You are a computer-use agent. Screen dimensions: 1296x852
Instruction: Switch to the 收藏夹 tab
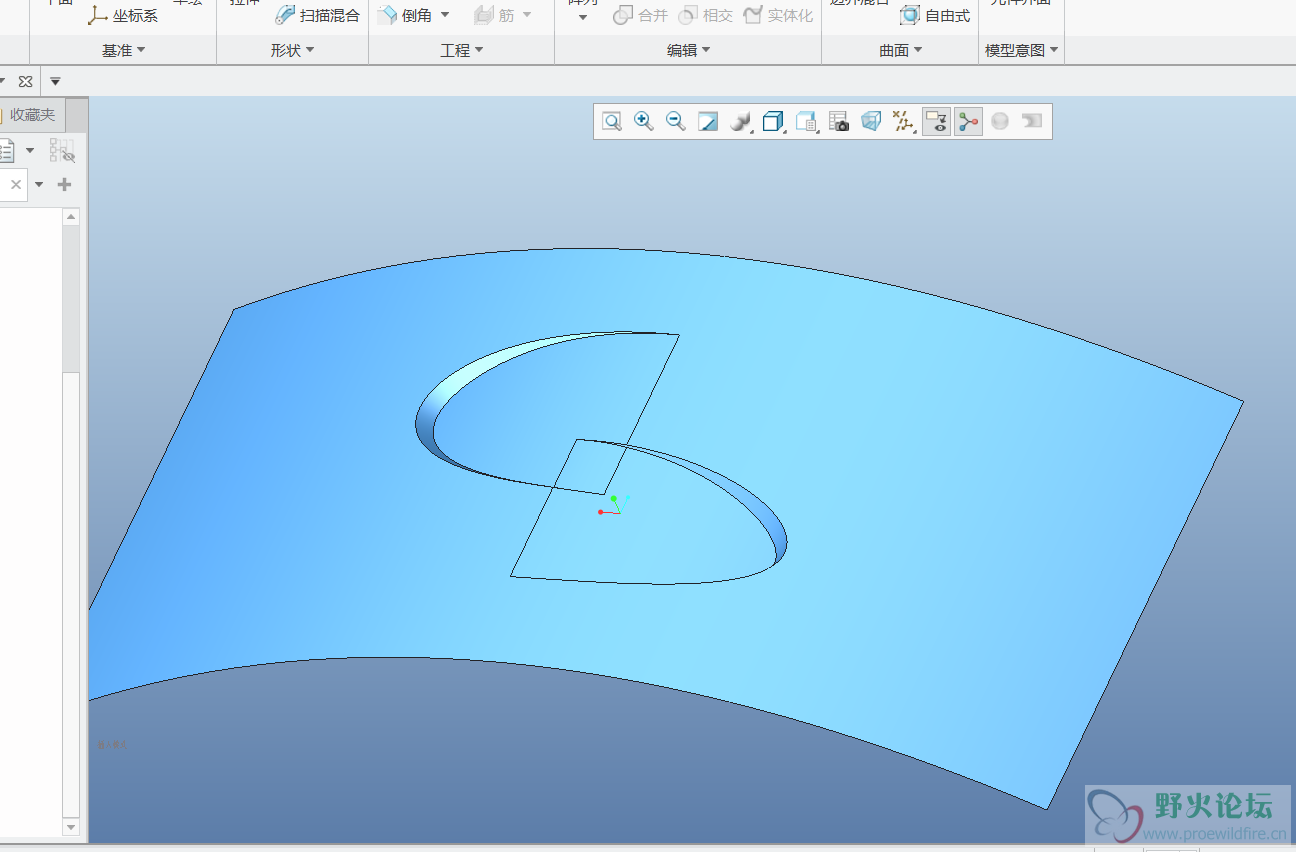click(x=32, y=115)
